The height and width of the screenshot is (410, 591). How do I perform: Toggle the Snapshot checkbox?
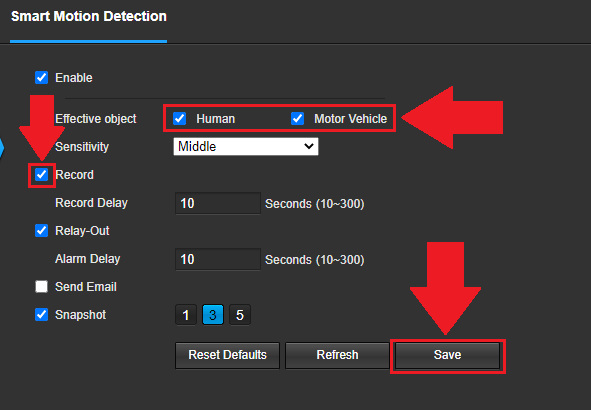pyautogui.click(x=41, y=314)
